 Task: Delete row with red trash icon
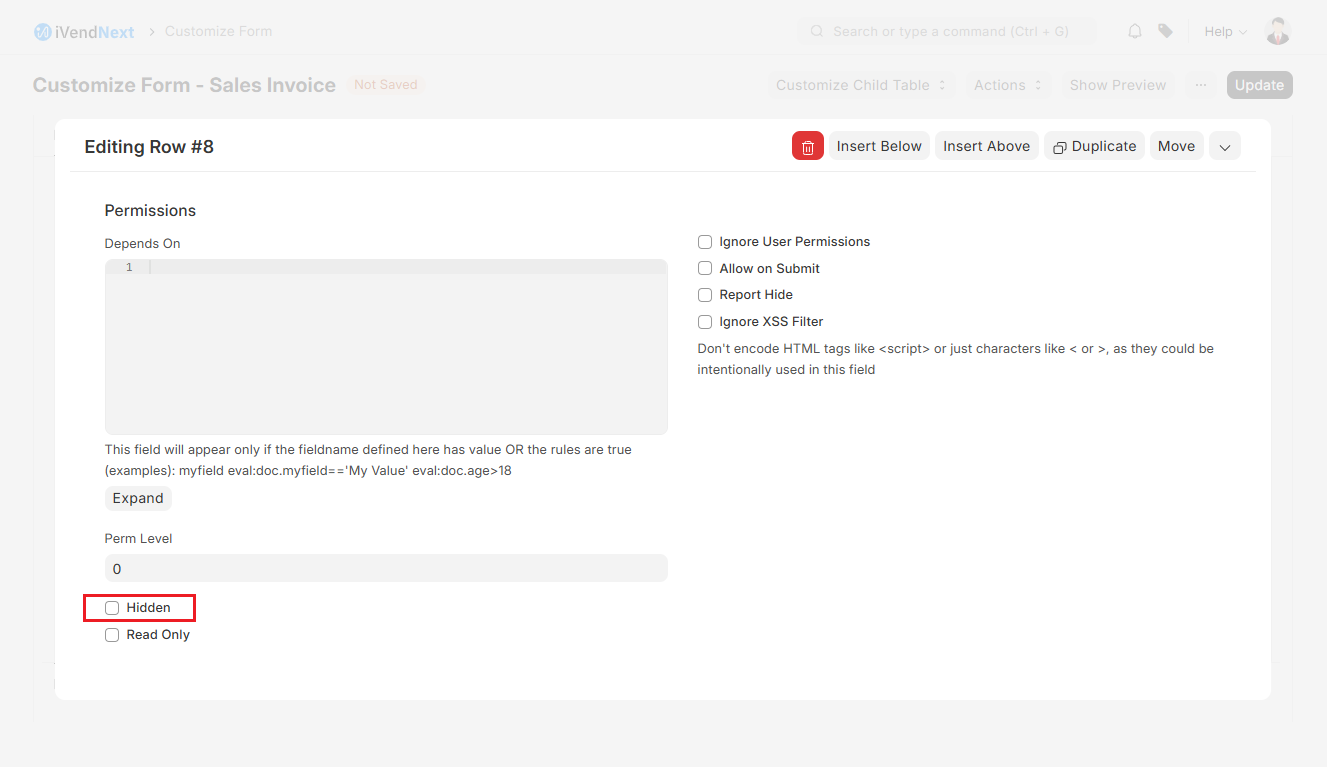(x=808, y=146)
